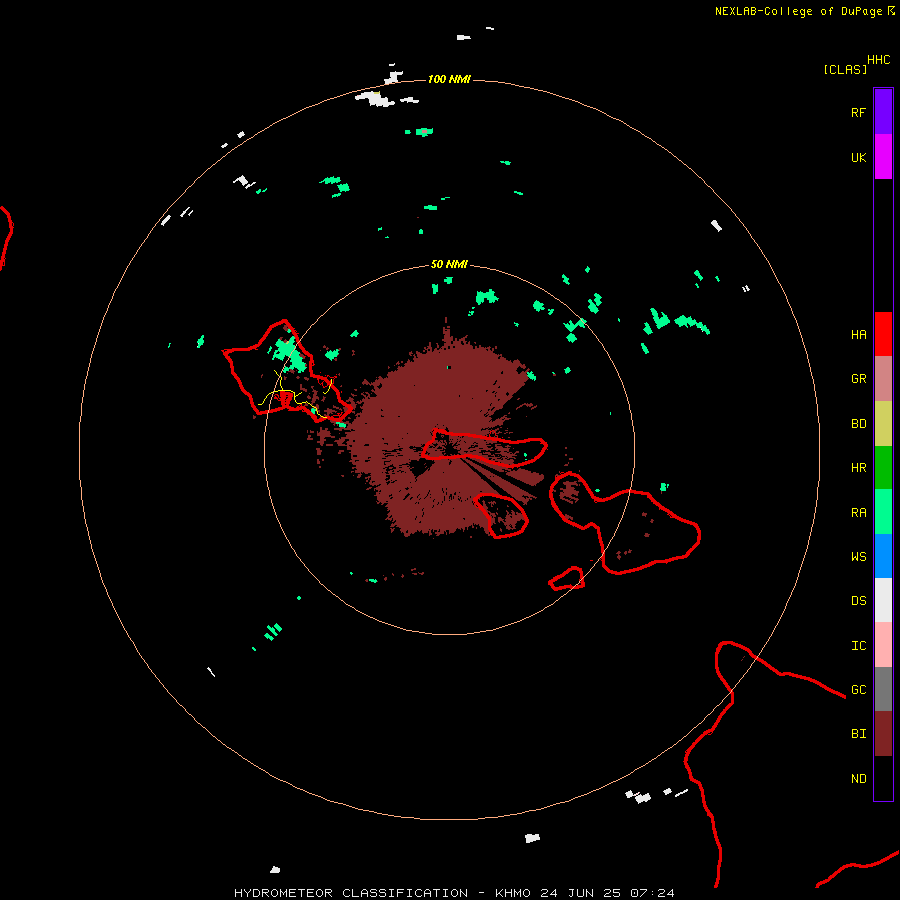Click the WS blue legend swatch
Screen dimensions: 900x900
pos(883,556)
